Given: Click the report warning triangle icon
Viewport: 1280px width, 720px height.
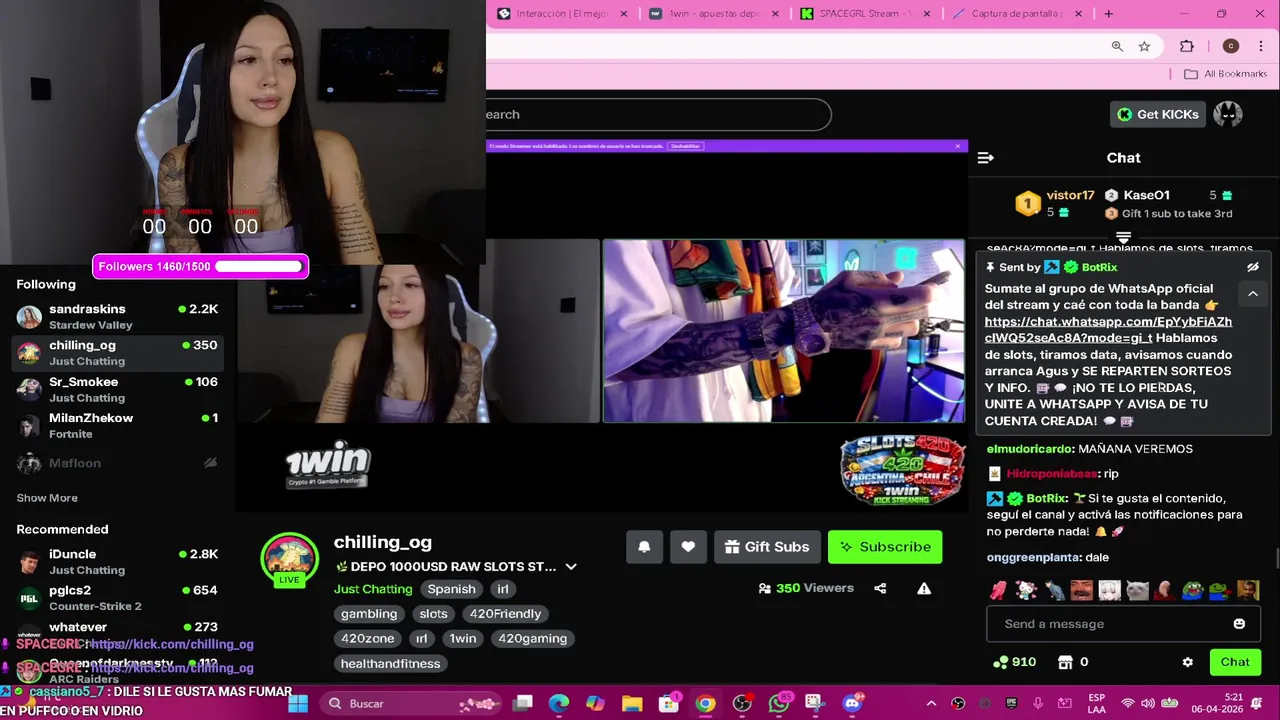Looking at the screenshot, I should (924, 588).
